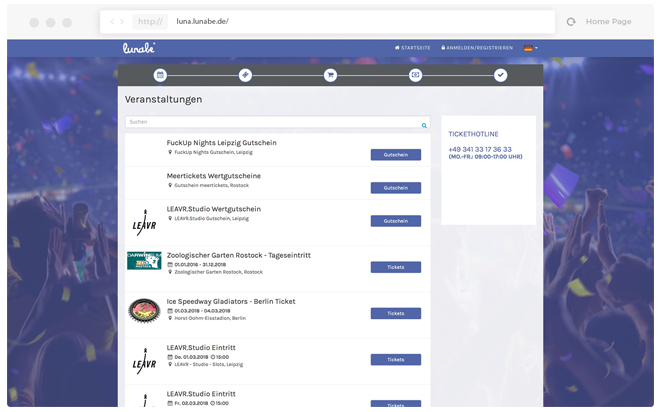Click the ticket hotline phone number
Screen dimensions: 662x412
pos(480,149)
